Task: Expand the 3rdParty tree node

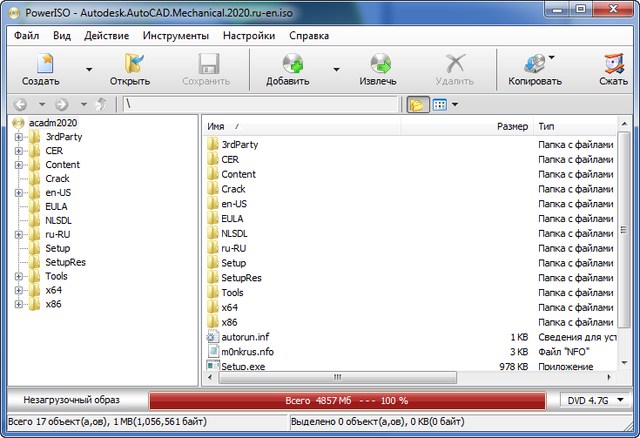Action: pos(18,137)
